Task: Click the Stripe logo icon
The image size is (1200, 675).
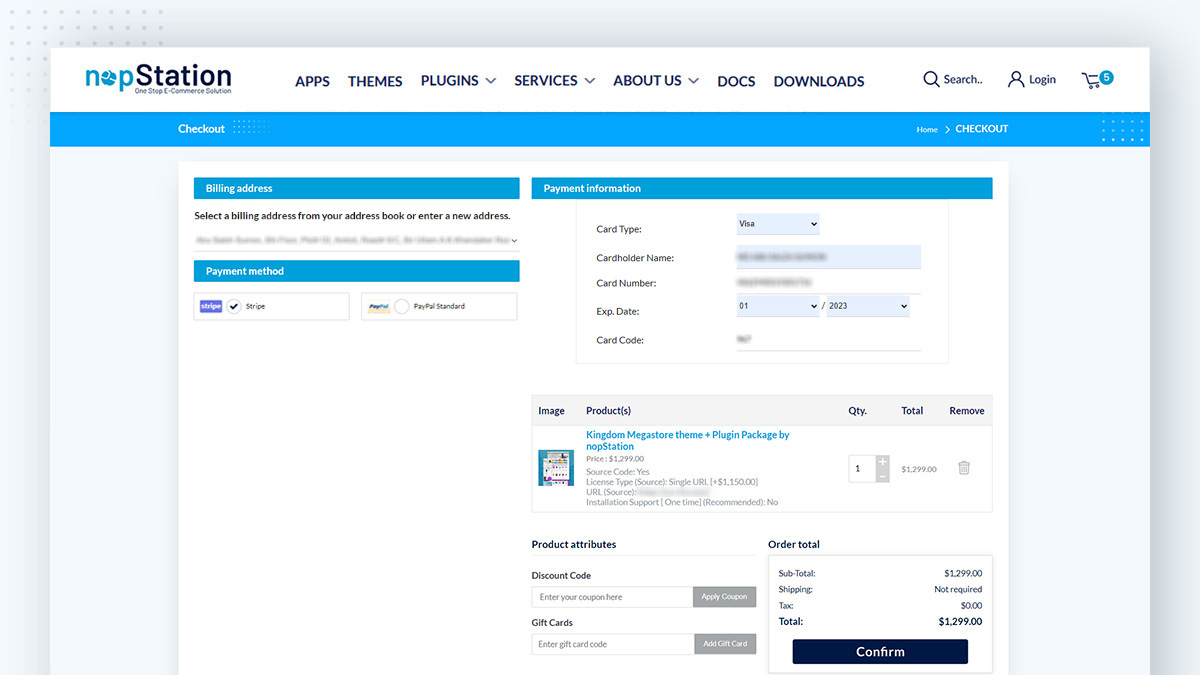Action: pyautogui.click(x=211, y=306)
